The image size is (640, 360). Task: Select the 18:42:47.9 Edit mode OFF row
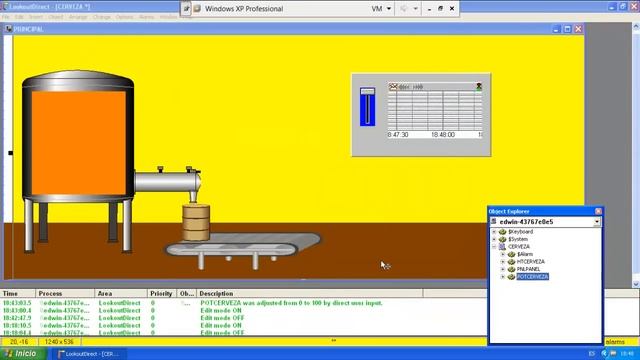(244, 318)
